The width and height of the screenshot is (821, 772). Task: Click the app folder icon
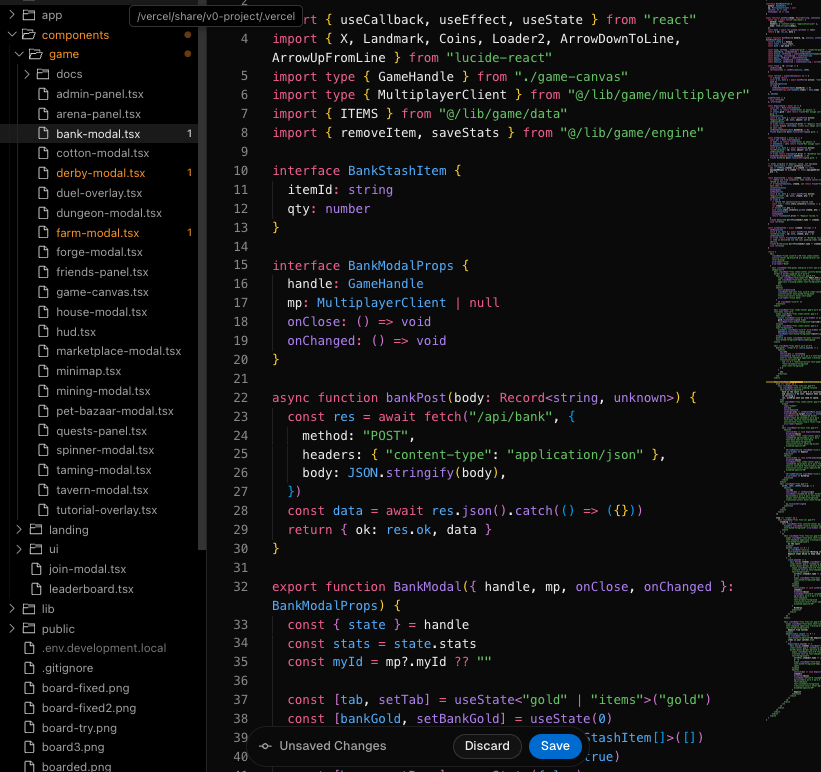click(x=29, y=15)
